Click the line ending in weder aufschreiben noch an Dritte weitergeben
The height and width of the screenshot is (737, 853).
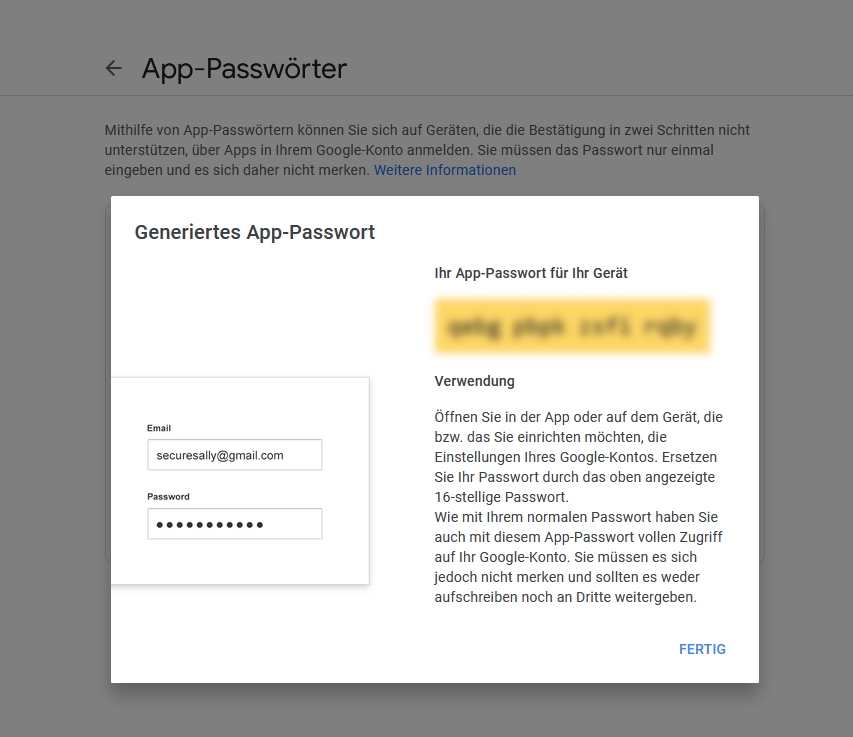coord(565,597)
